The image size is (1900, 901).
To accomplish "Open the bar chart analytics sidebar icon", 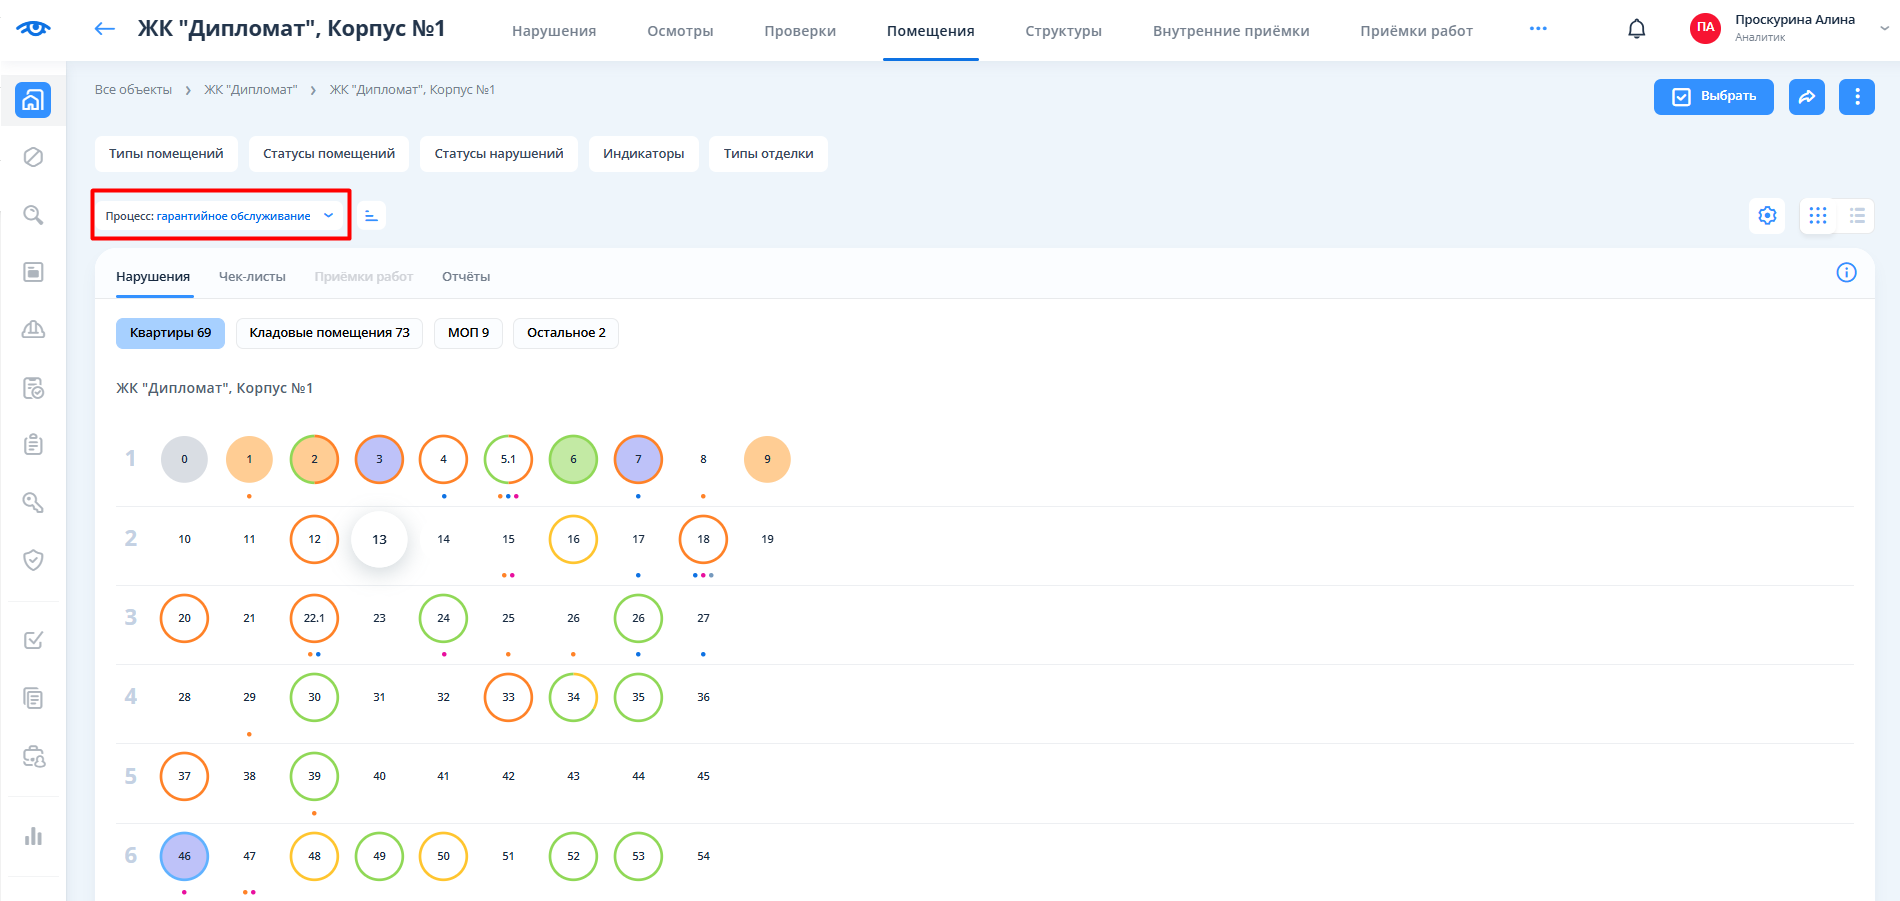I will (33, 836).
